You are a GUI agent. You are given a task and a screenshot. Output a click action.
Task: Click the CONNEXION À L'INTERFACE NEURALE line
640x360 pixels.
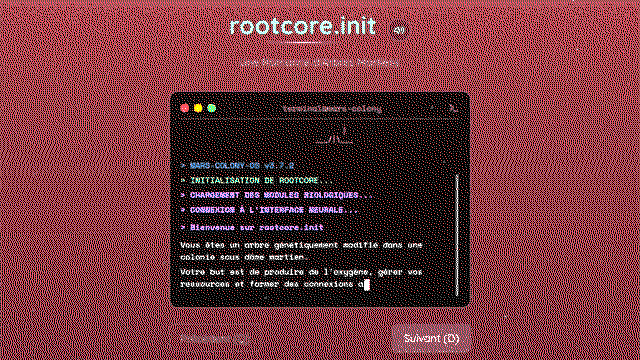(269, 210)
